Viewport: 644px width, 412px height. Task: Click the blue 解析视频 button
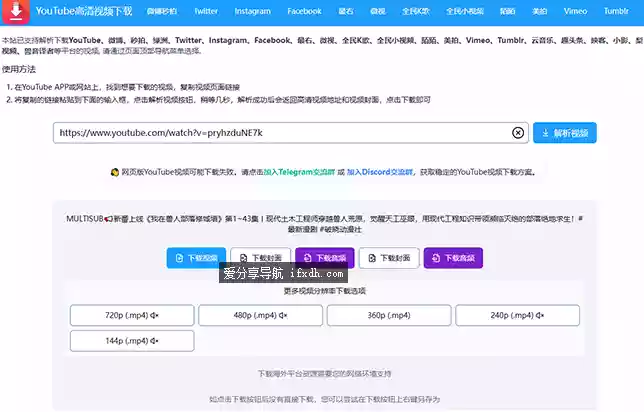[565, 133]
